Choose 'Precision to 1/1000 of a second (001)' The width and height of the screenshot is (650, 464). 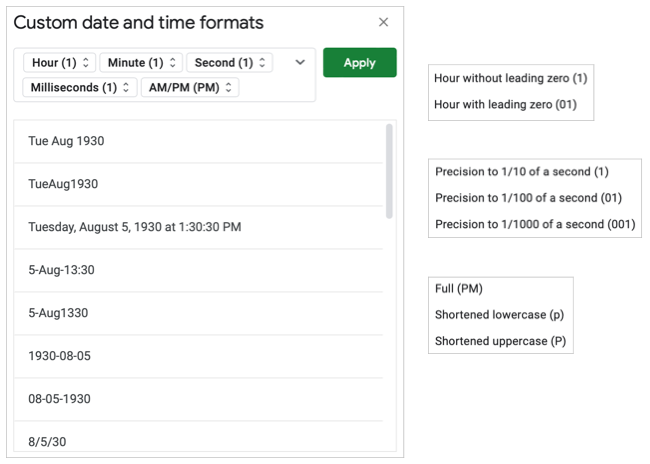(534, 224)
